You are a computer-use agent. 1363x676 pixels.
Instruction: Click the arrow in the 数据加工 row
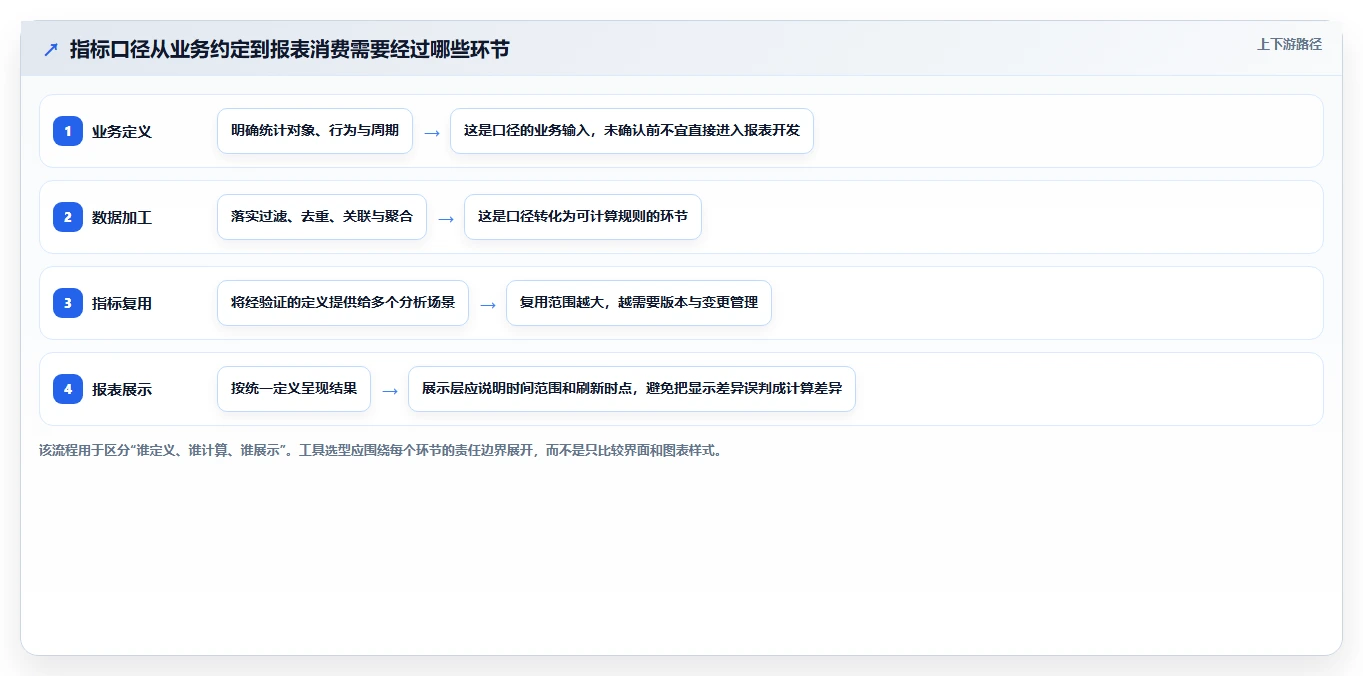point(446,218)
